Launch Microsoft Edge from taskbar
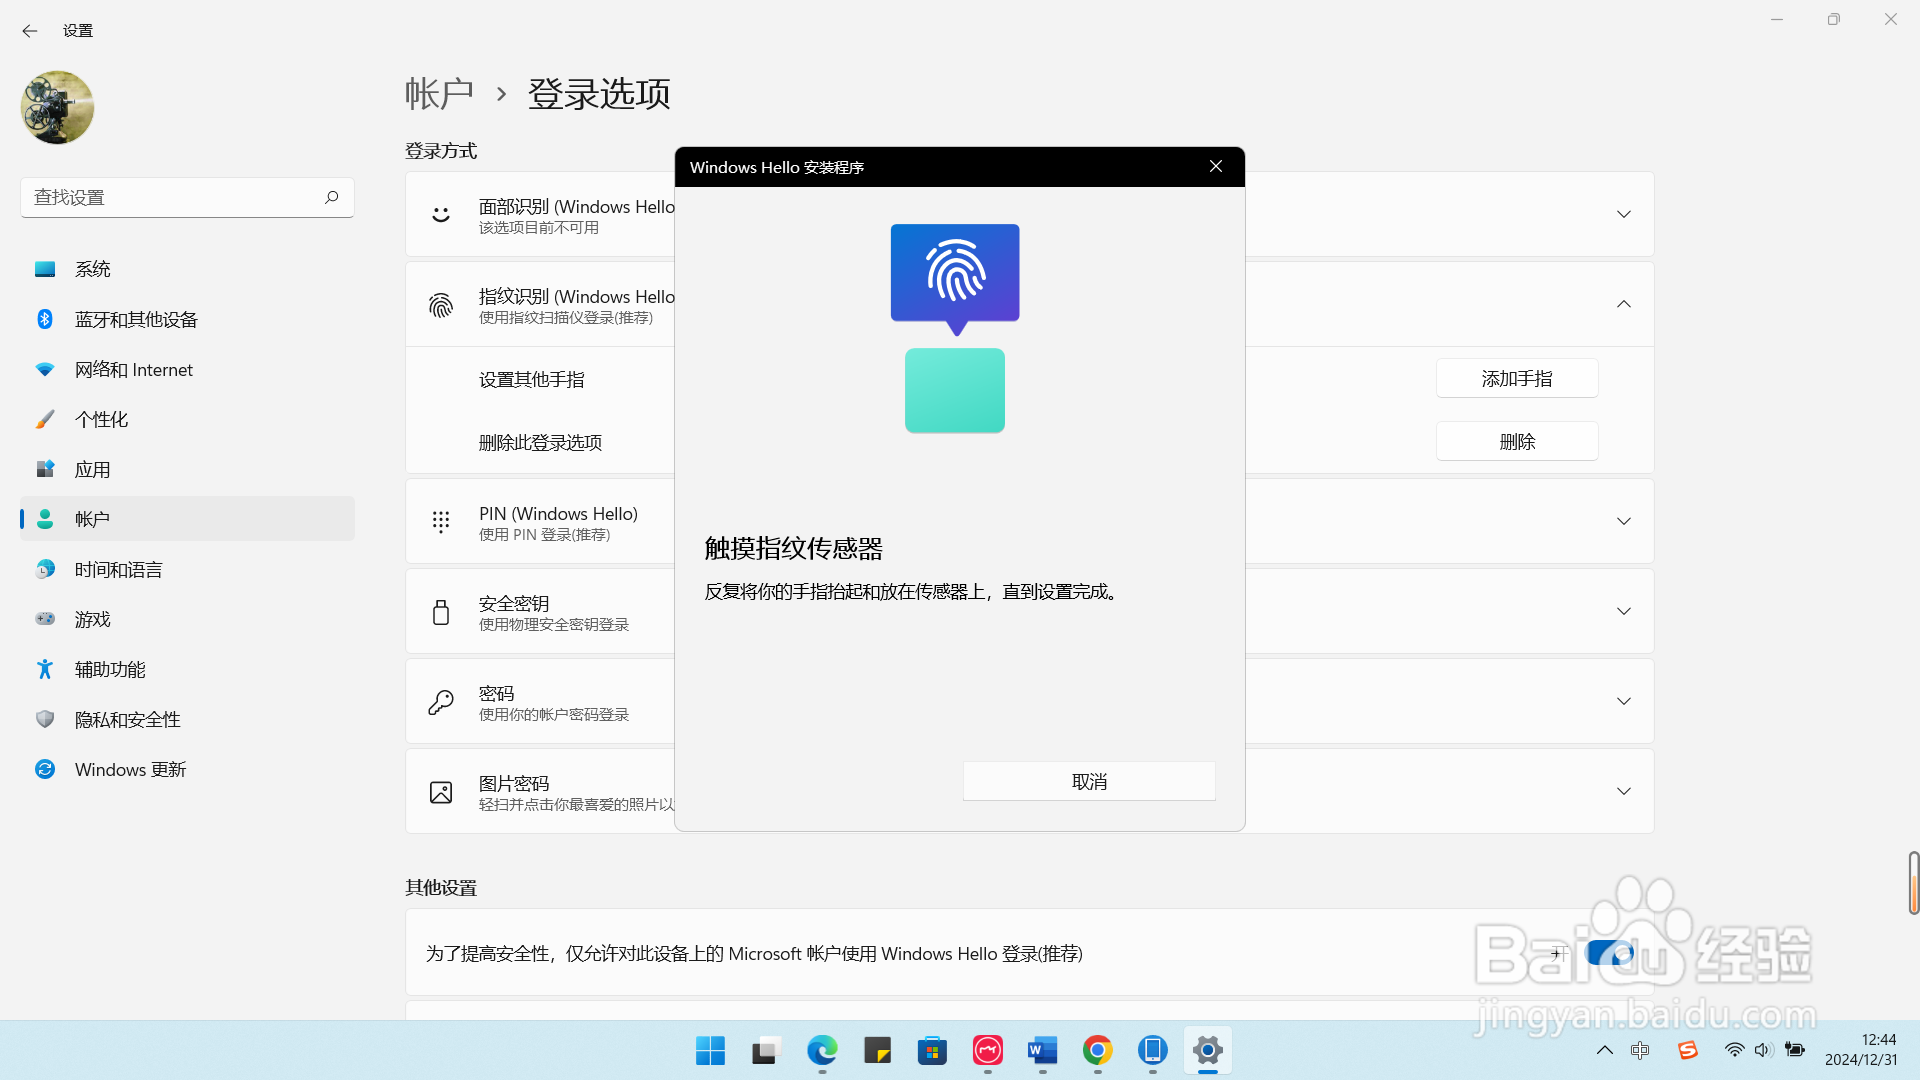The height and width of the screenshot is (1080, 1920). (x=822, y=1051)
